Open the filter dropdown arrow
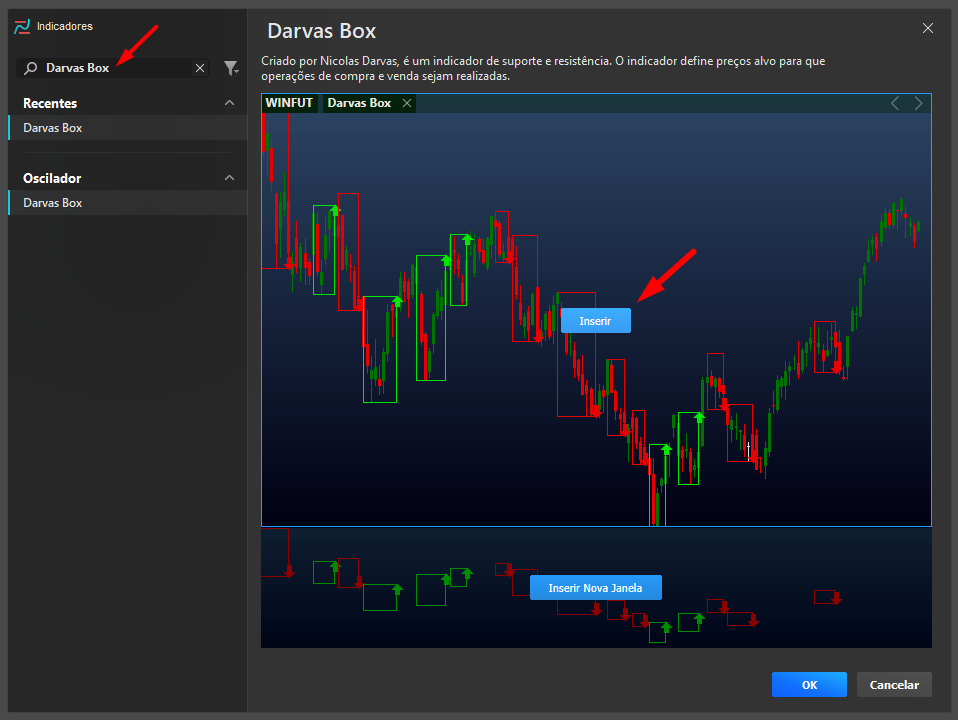 (238, 70)
